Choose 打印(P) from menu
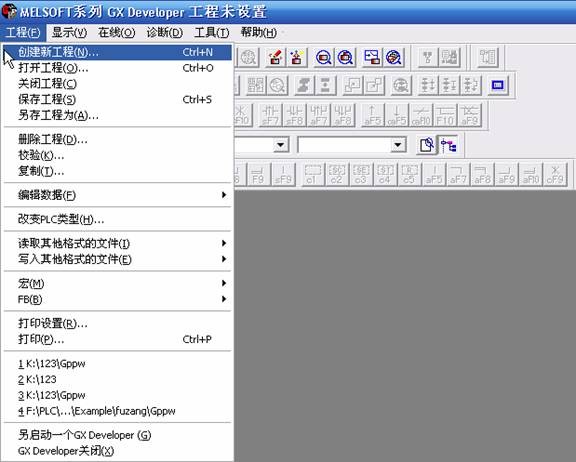The image size is (576, 462). coord(118,339)
